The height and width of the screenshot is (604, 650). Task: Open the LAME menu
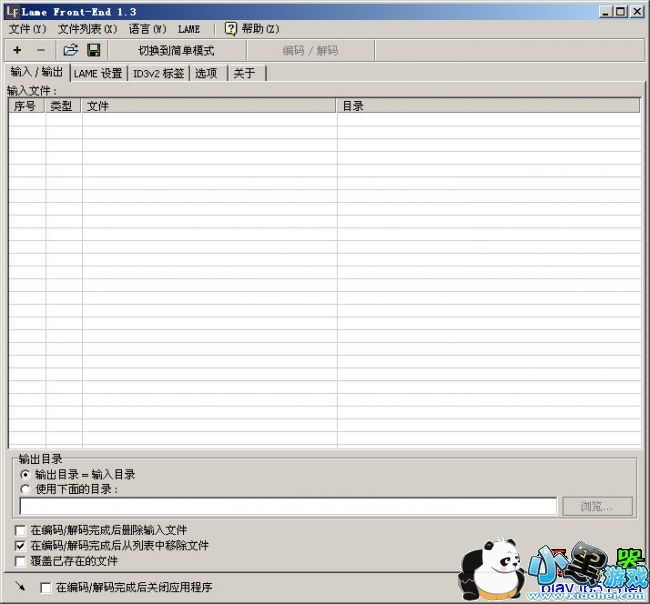(189, 29)
